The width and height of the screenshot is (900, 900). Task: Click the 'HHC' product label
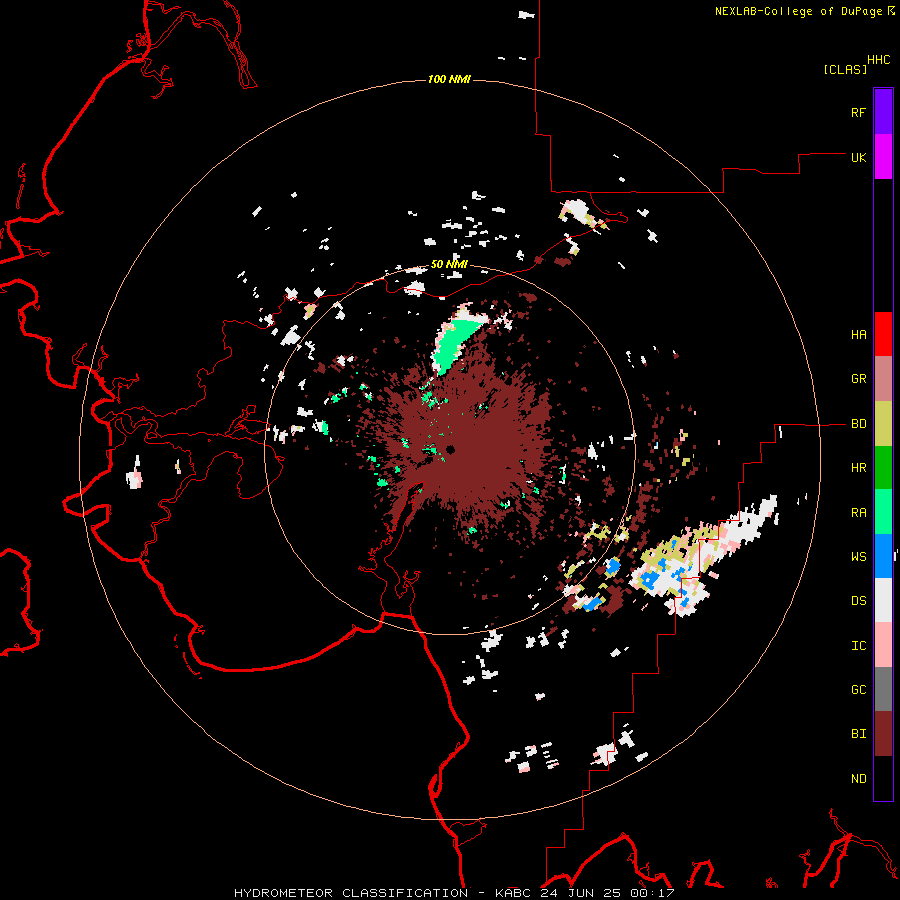[879, 60]
